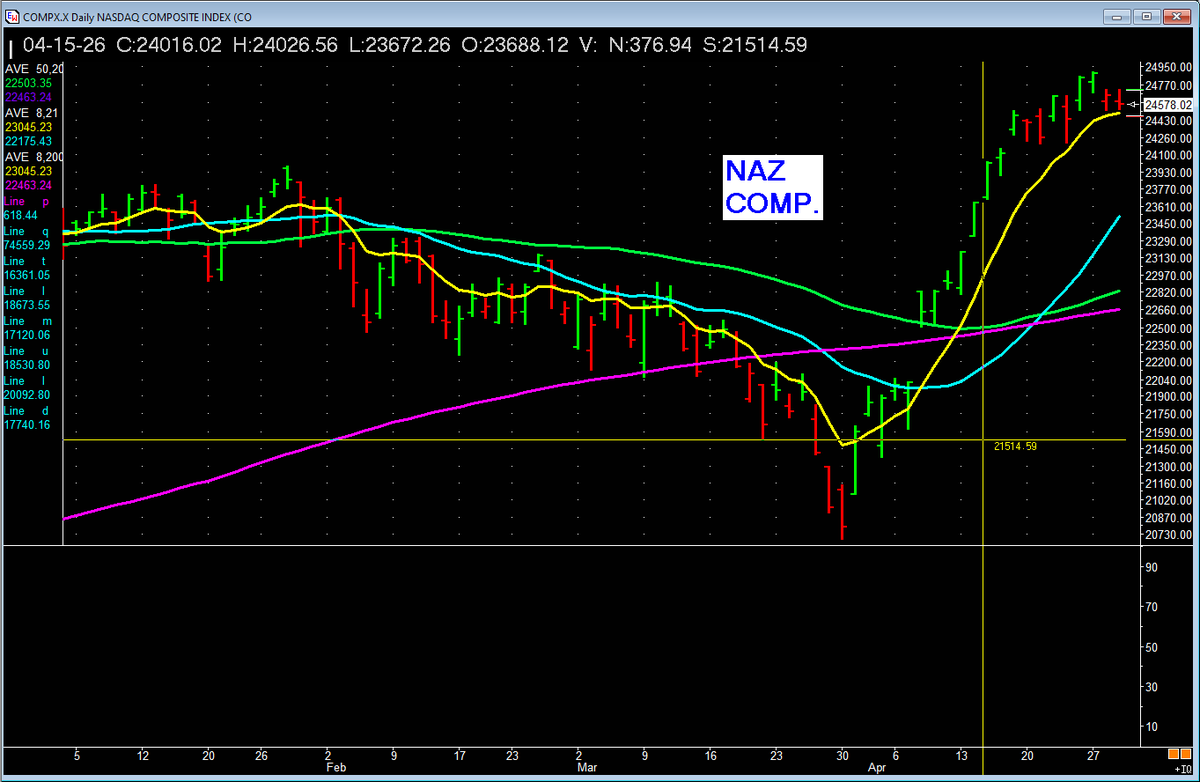Click the value 18673.55 in the legend

tap(28, 305)
